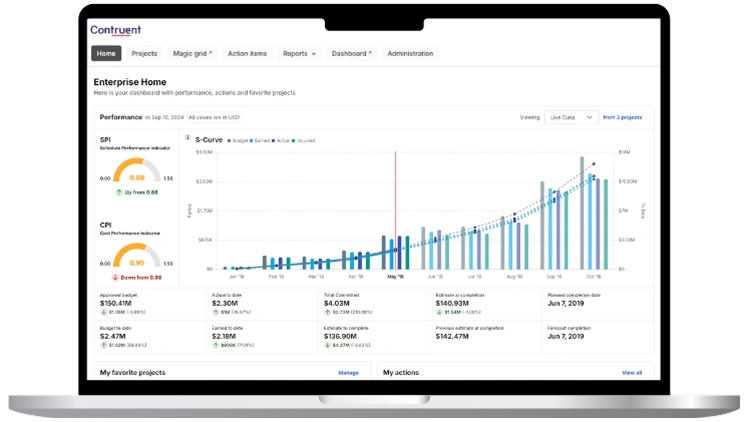Screen dimensions: 749x422
Task: Click the external link icon on Dashboard
Action: click(370, 52)
